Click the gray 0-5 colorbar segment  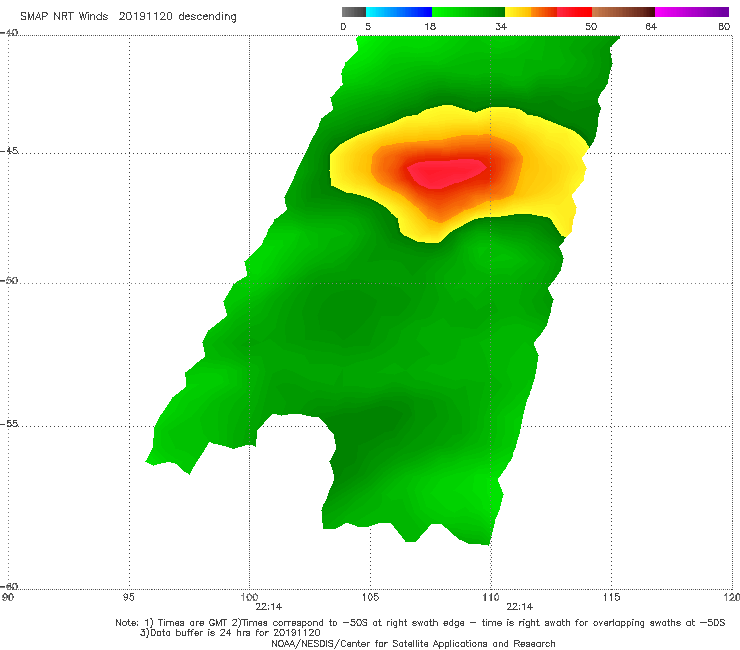point(354,12)
